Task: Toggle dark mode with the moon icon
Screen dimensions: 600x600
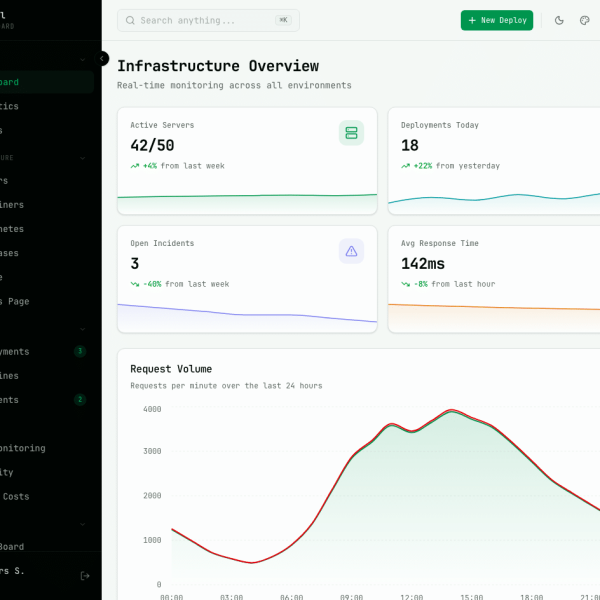Action: tap(559, 20)
